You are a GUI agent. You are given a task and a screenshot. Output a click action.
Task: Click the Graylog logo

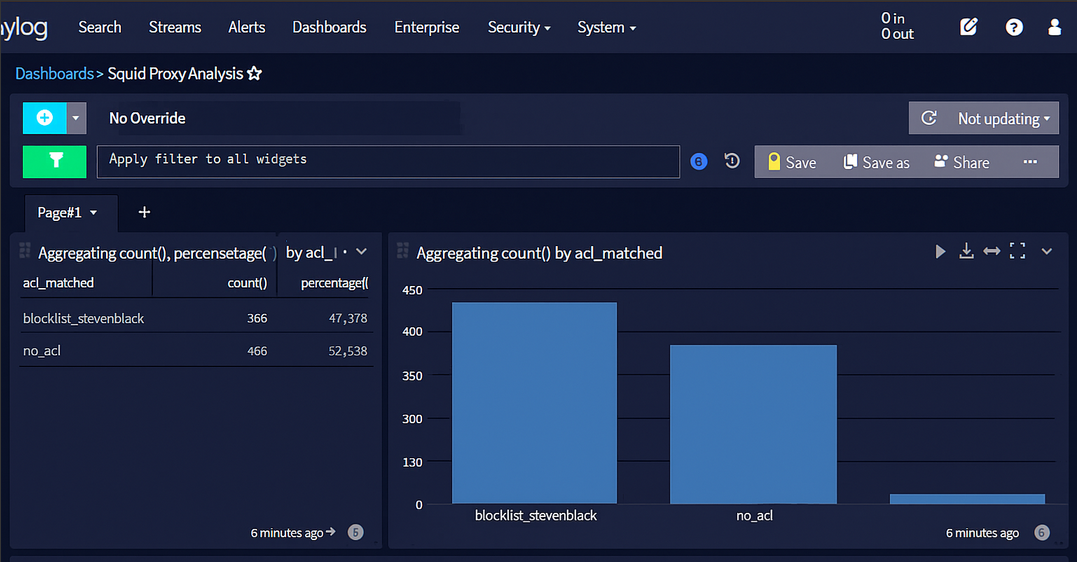(x=24, y=27)
